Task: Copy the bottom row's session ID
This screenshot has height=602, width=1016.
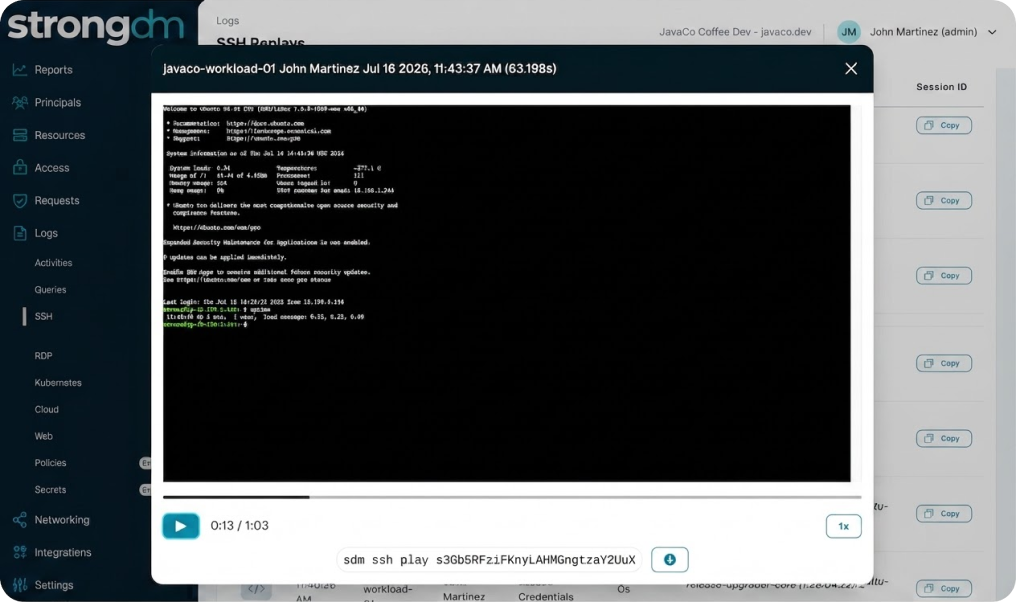Action: point(943,588)
